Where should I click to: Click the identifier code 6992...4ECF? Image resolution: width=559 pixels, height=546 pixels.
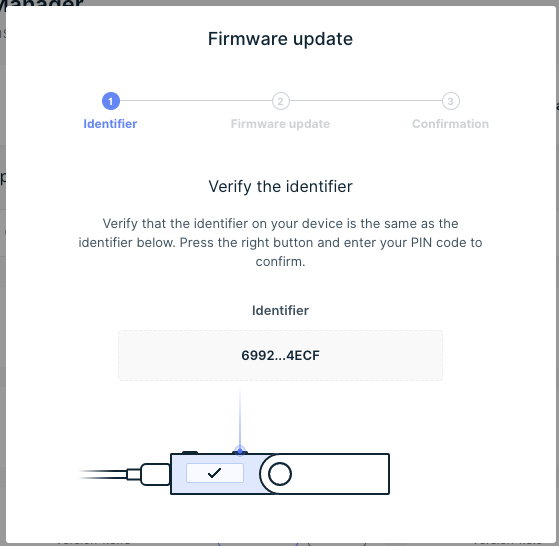click(281, 355)
